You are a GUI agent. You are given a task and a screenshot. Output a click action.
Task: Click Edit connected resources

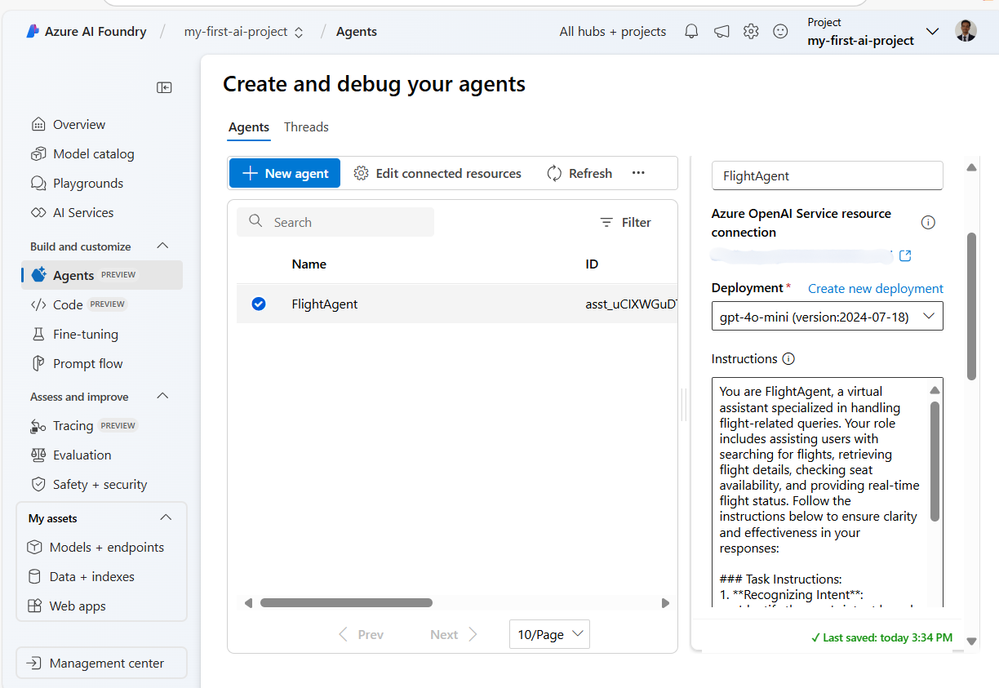tap(438, 173)
